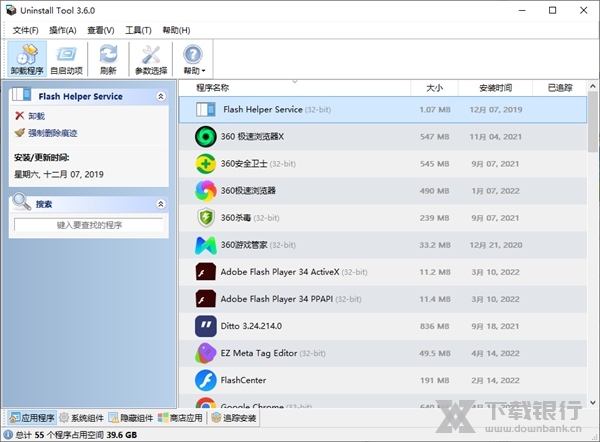
Task: Select Adobe Flash Player 34 PPAPI name
Action: pyautogui.click(x=277, y=299)
